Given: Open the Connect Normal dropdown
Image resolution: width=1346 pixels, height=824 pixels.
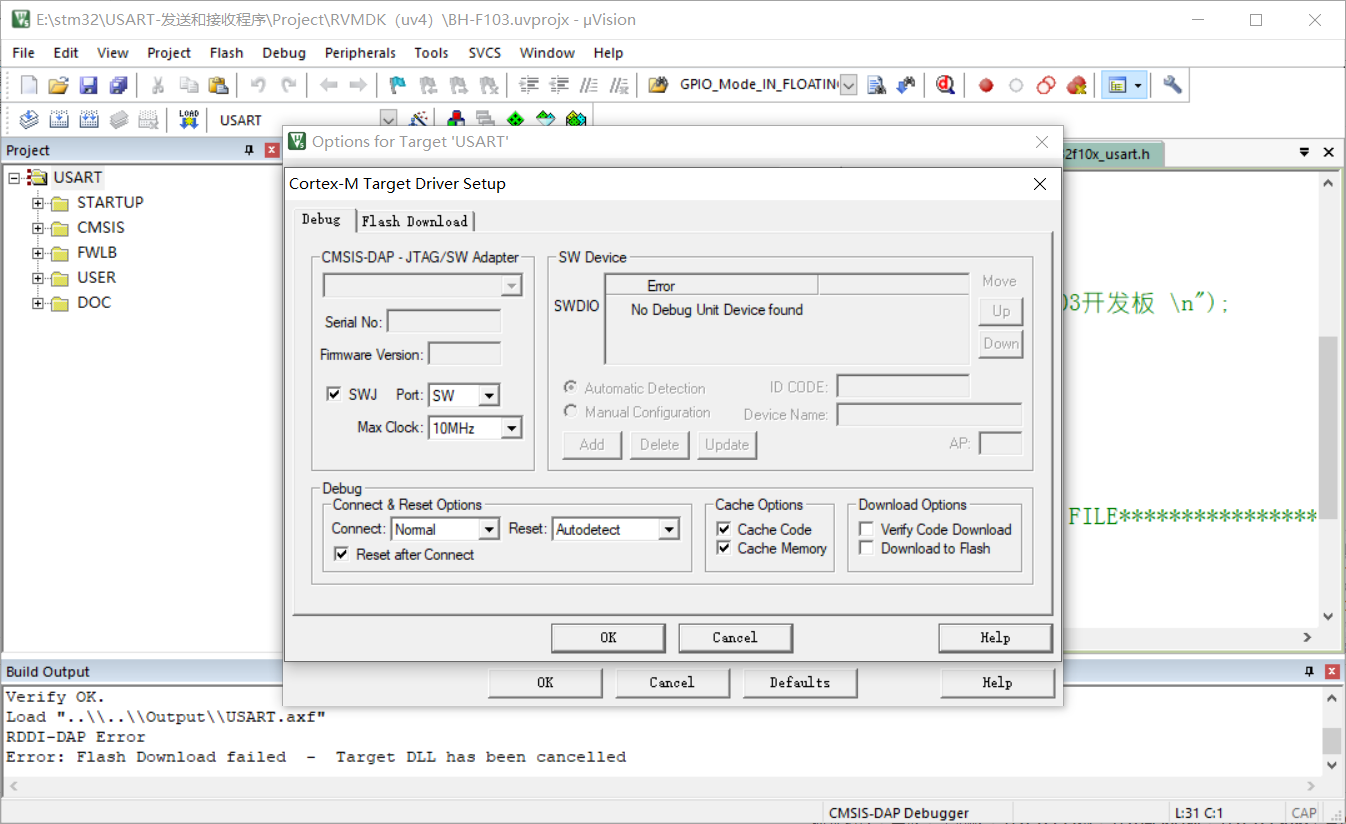Looking at the screenshot, I should (x=489, y=529).
